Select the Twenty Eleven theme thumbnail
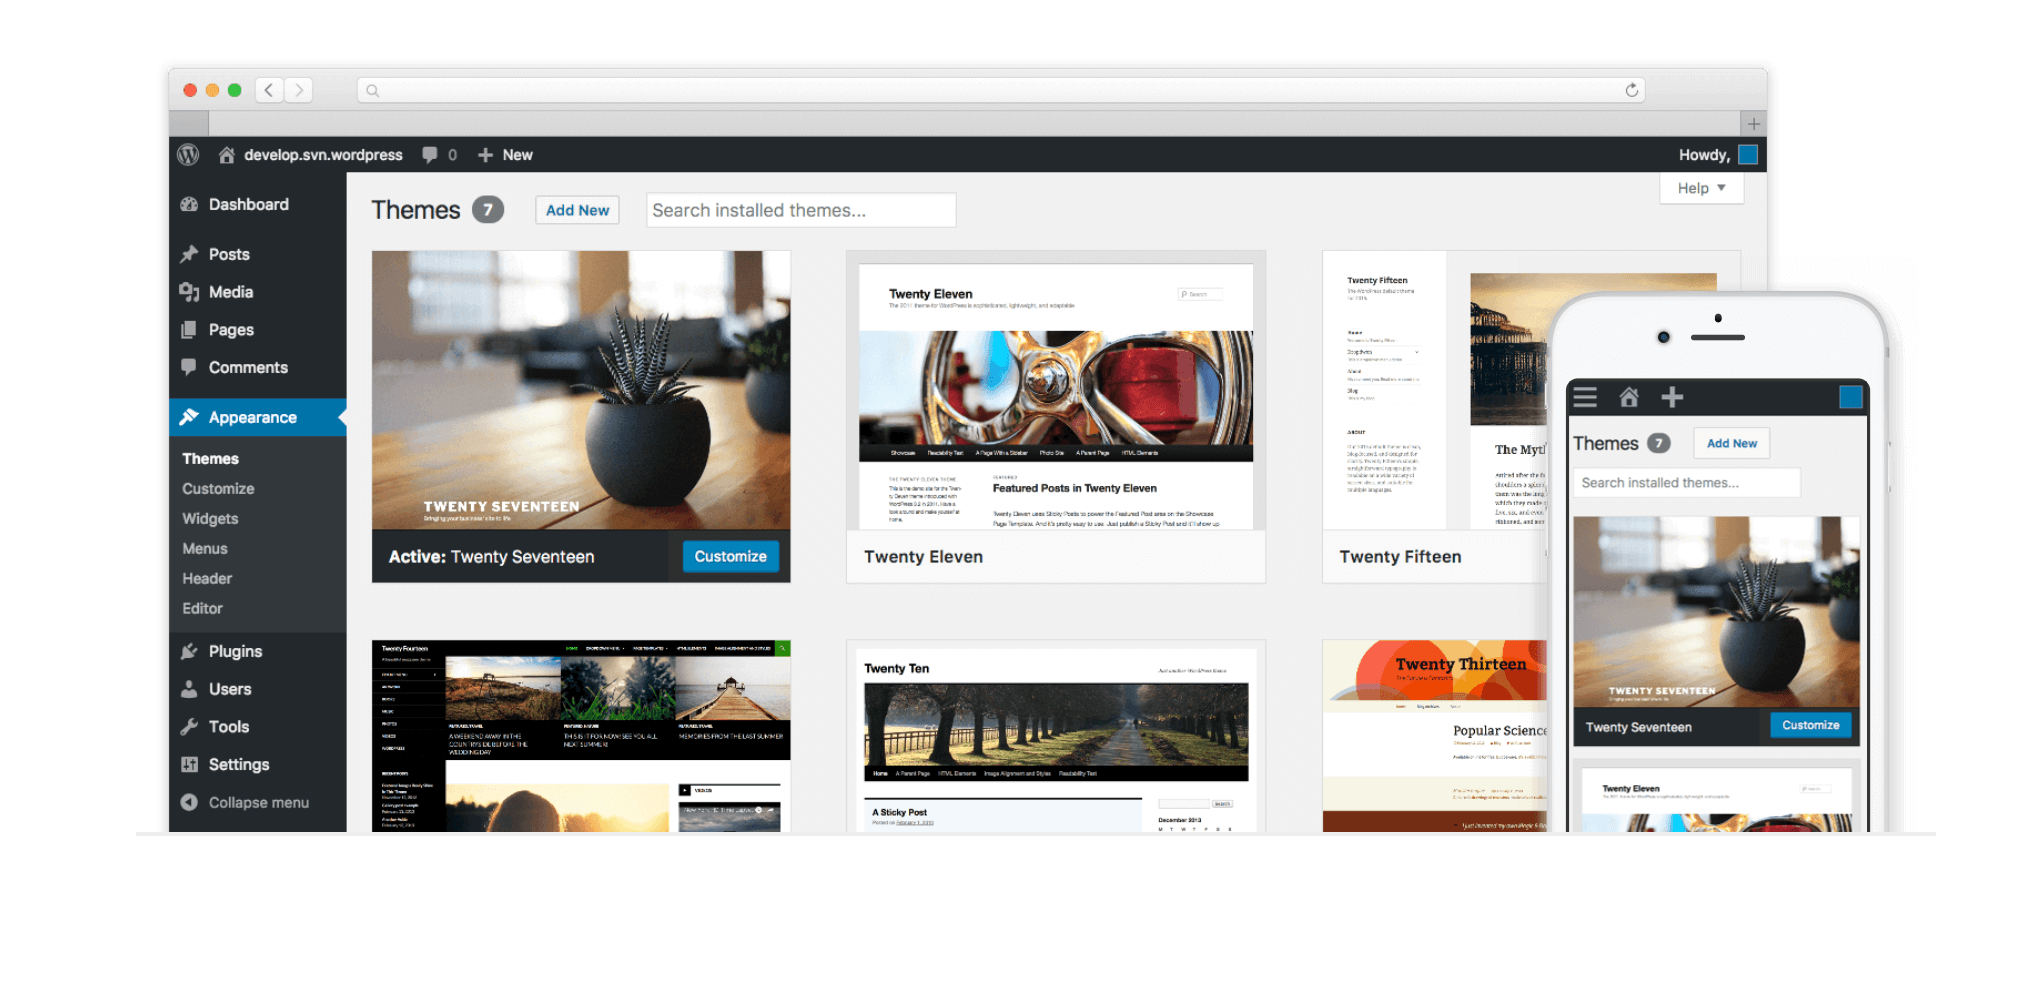The image size is (2030, 992). tap(1056, 390)
